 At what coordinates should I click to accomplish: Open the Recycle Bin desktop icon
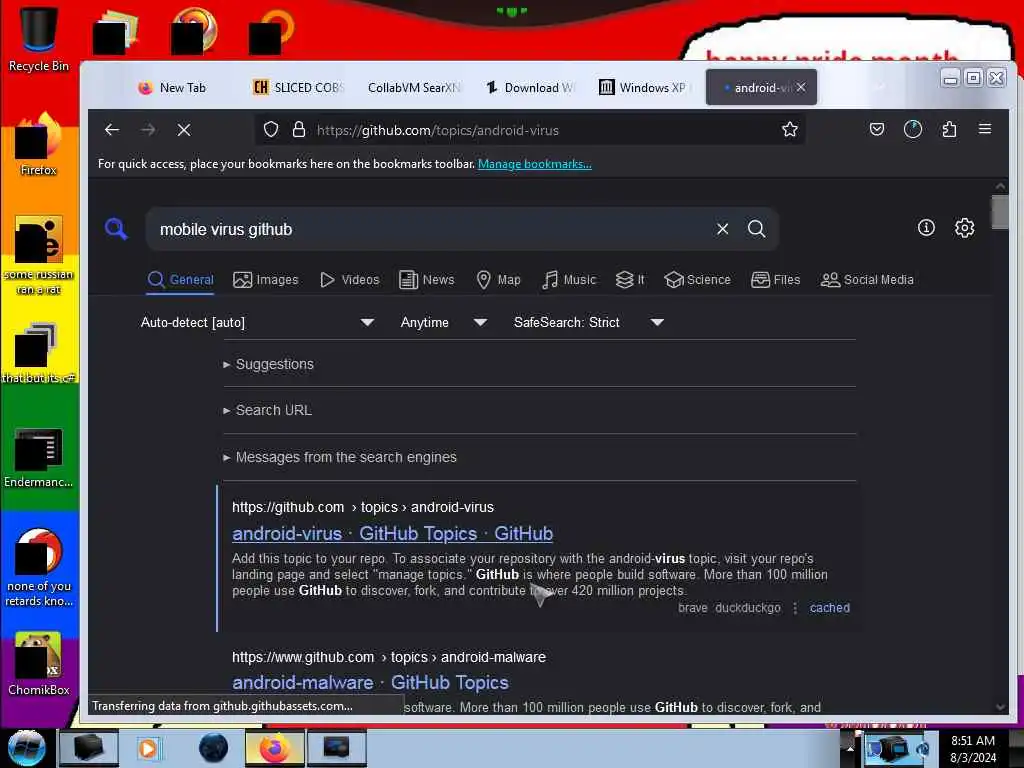coord(39,39)
